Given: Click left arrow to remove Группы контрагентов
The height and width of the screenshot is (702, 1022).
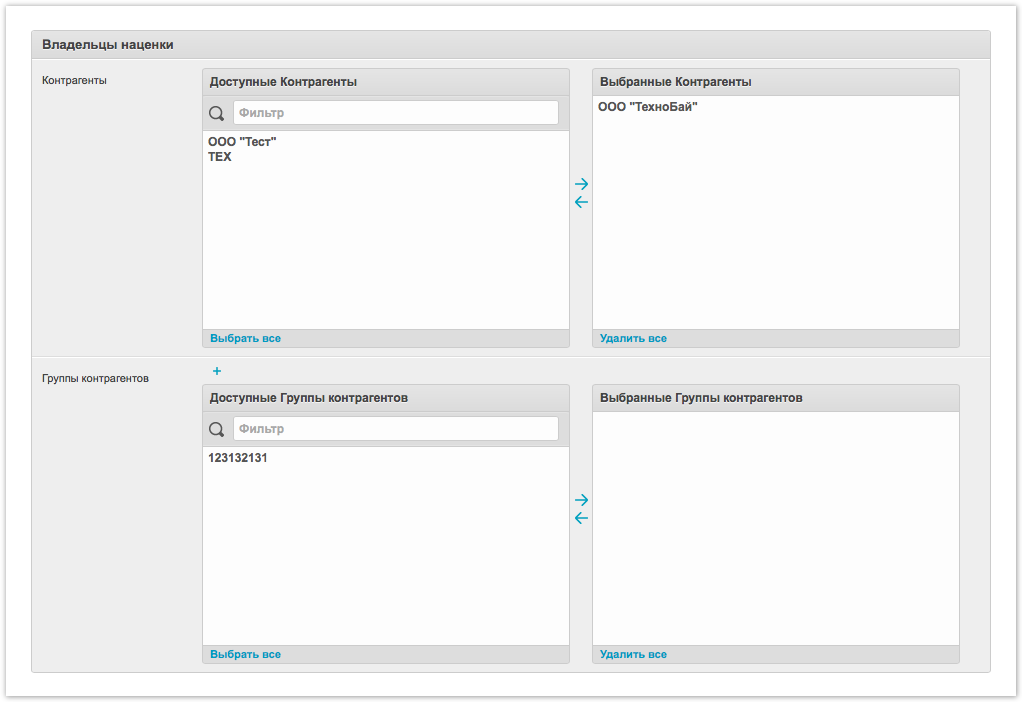Looking at the screenshot, I should pyautogui.click(x=581, y=518).
